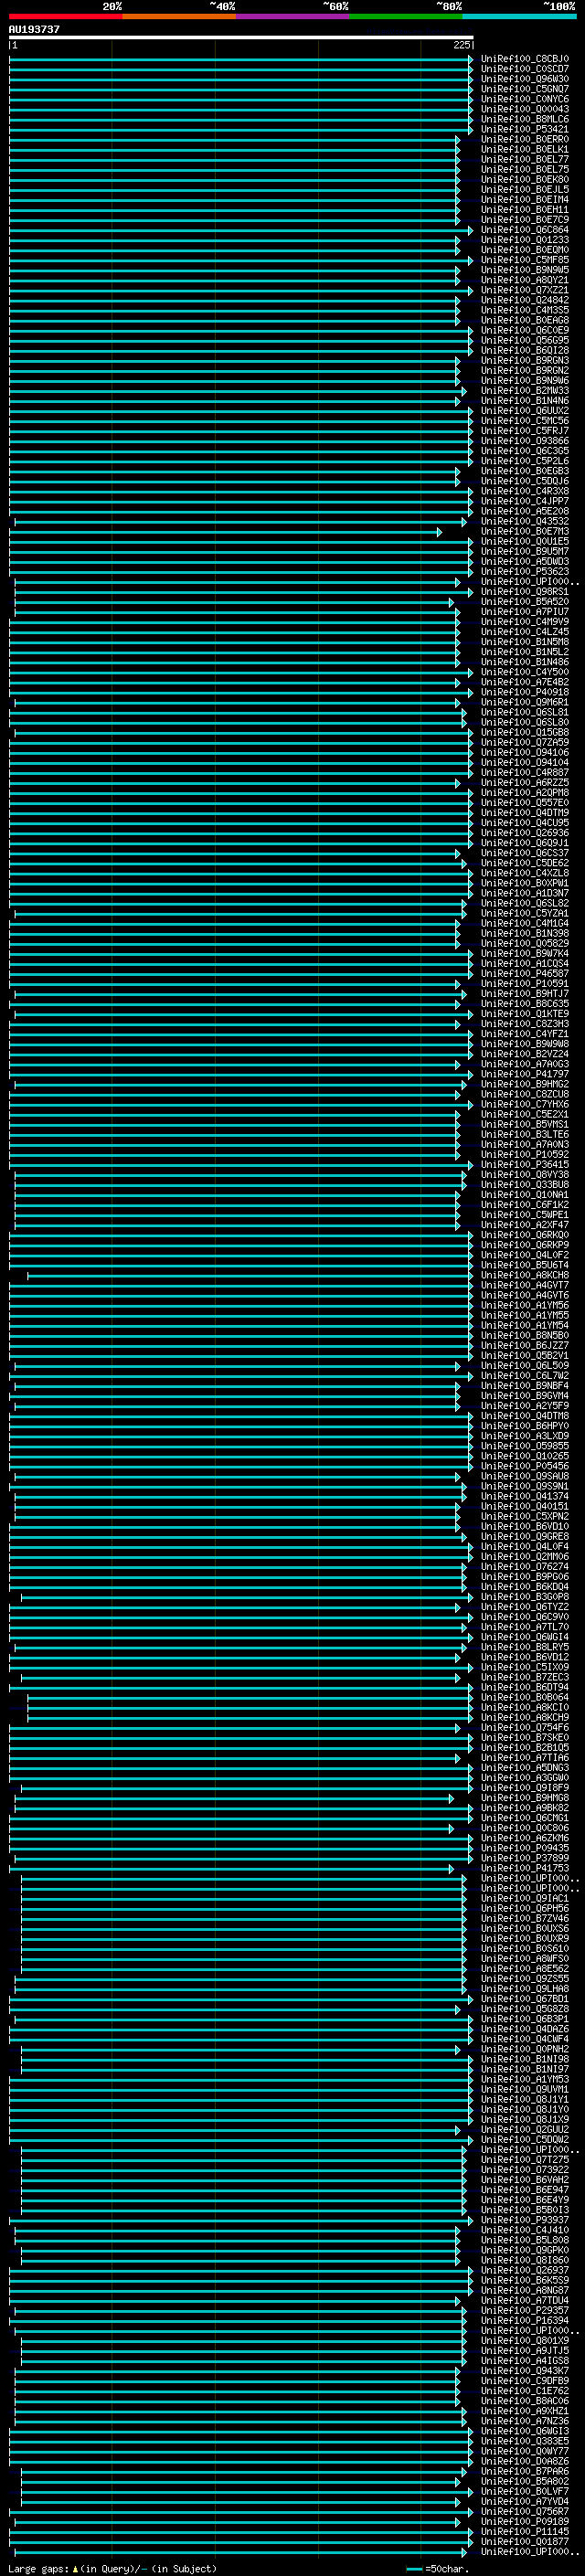585x2576 pixels.
Task: Select UniRef100_A1YM56 label
Action: (x=525, y=1305)
